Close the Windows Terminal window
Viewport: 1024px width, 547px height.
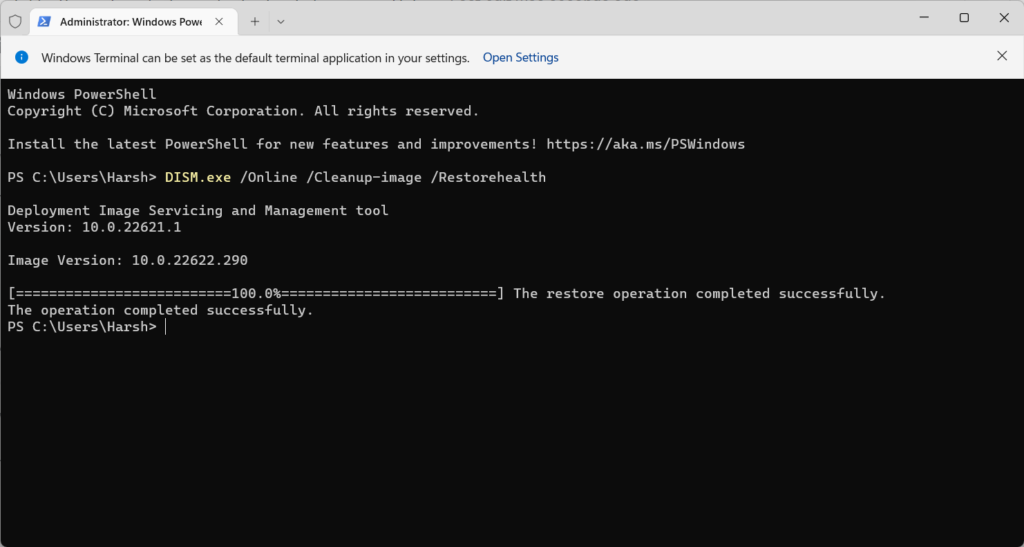(x=1002, y=18)
